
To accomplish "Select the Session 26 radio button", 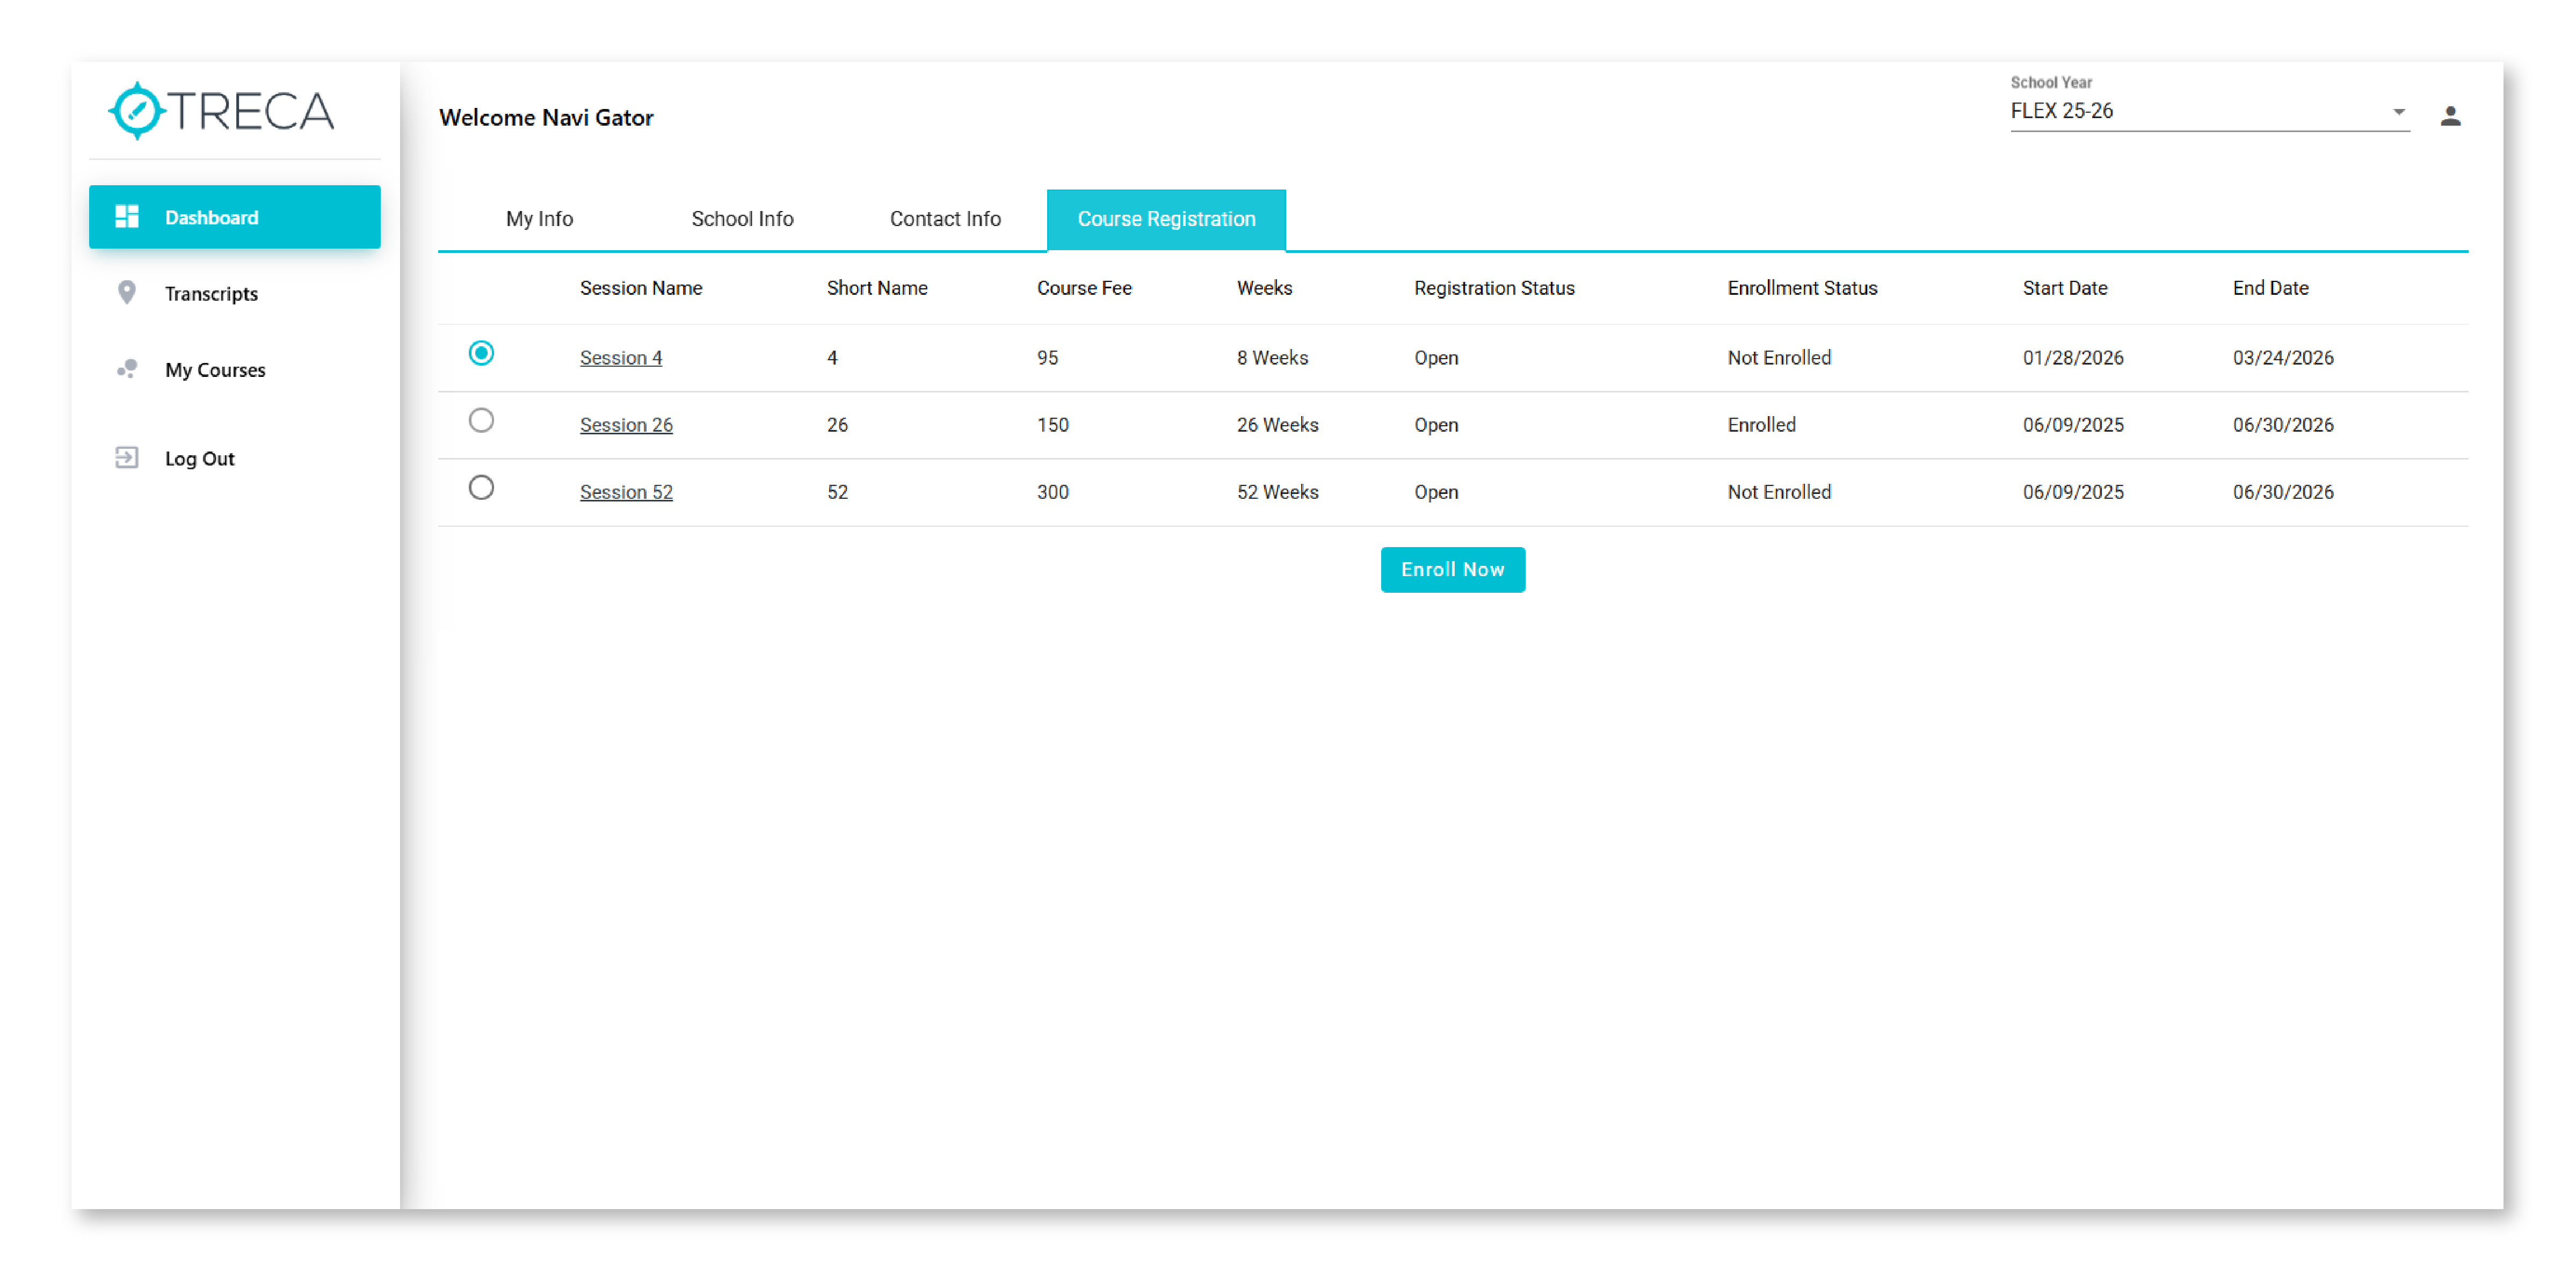I will [481, 420].
